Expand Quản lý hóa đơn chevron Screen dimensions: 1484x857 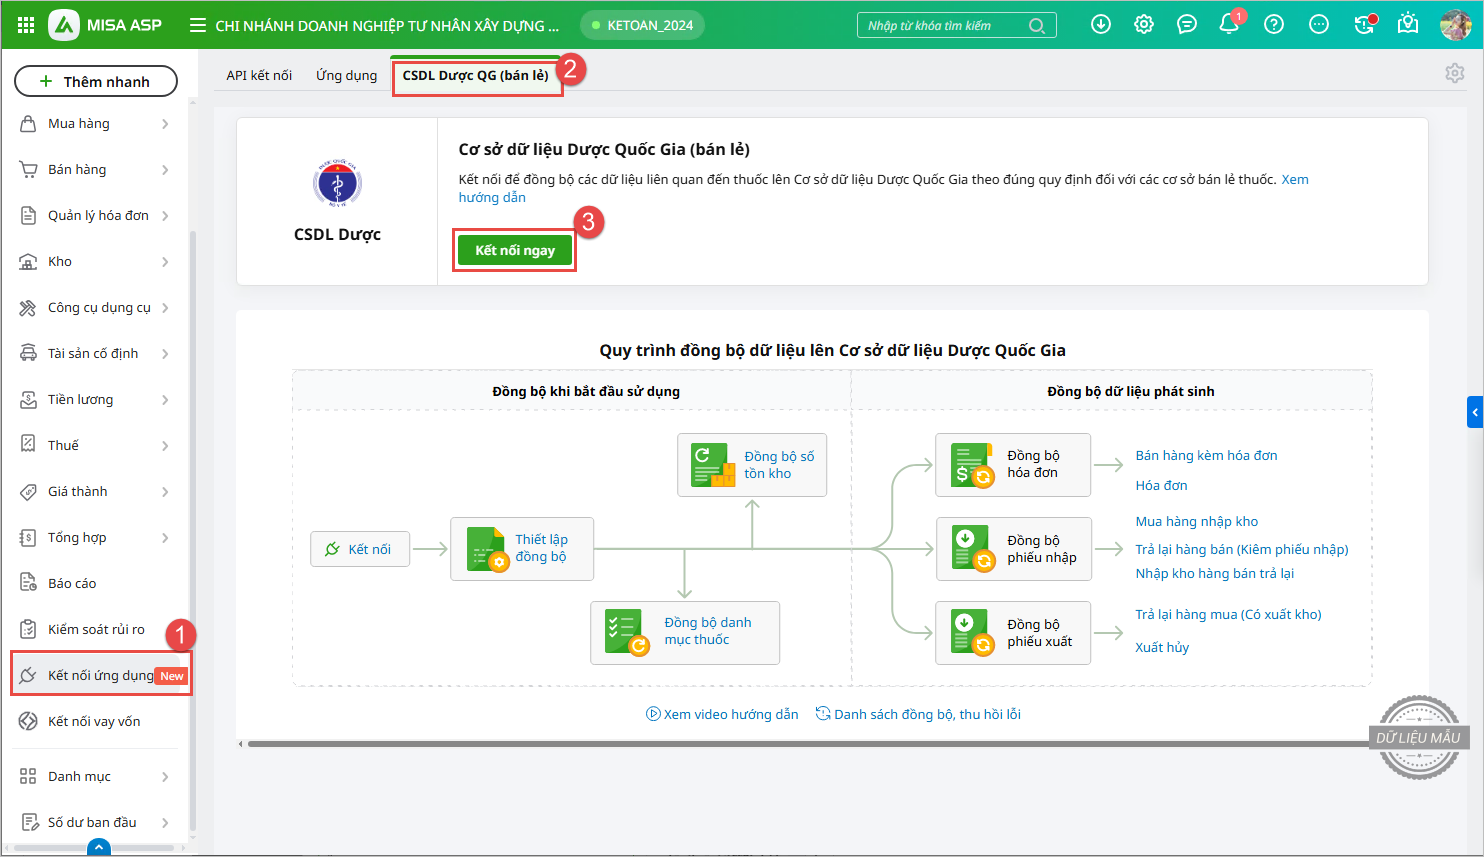pos(165,216)
